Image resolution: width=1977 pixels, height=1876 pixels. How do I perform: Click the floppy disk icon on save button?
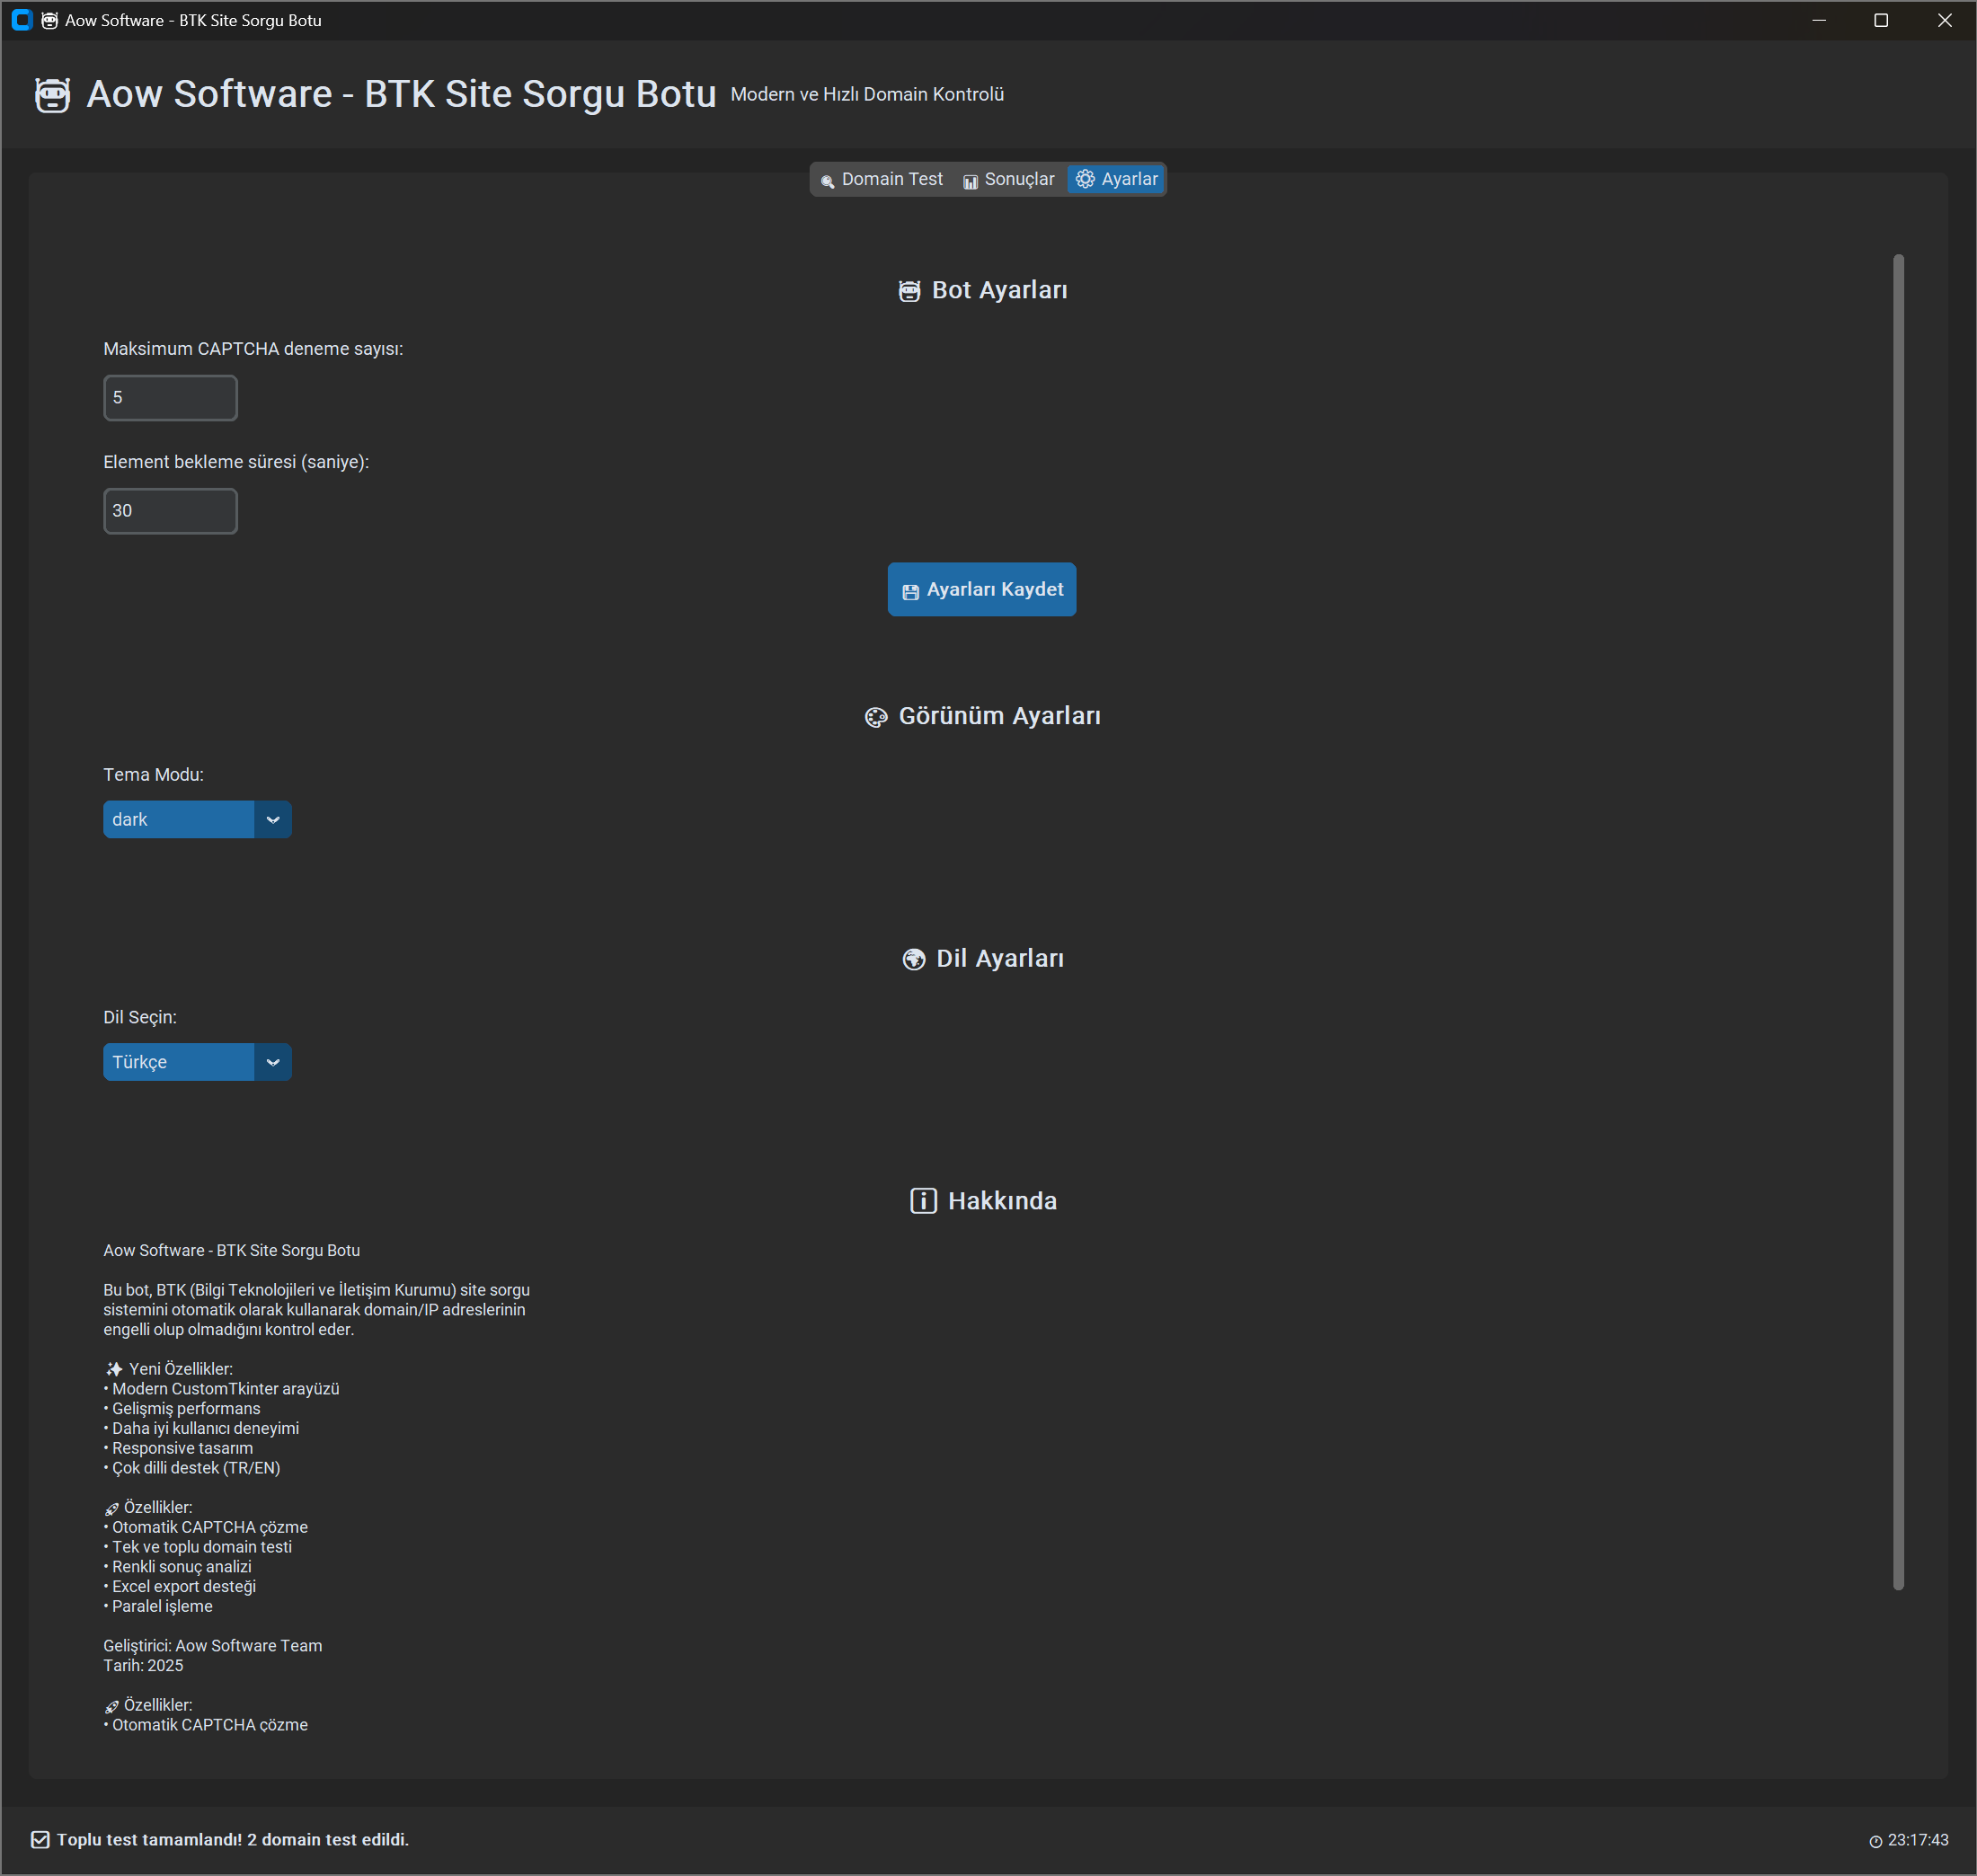910,592
